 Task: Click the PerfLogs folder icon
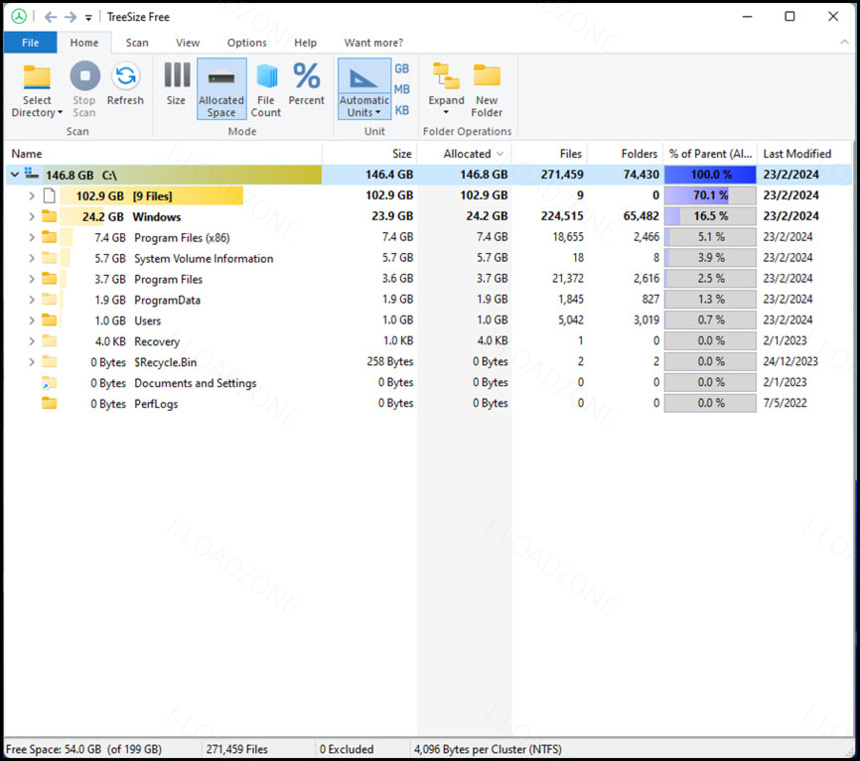point(49,403)
